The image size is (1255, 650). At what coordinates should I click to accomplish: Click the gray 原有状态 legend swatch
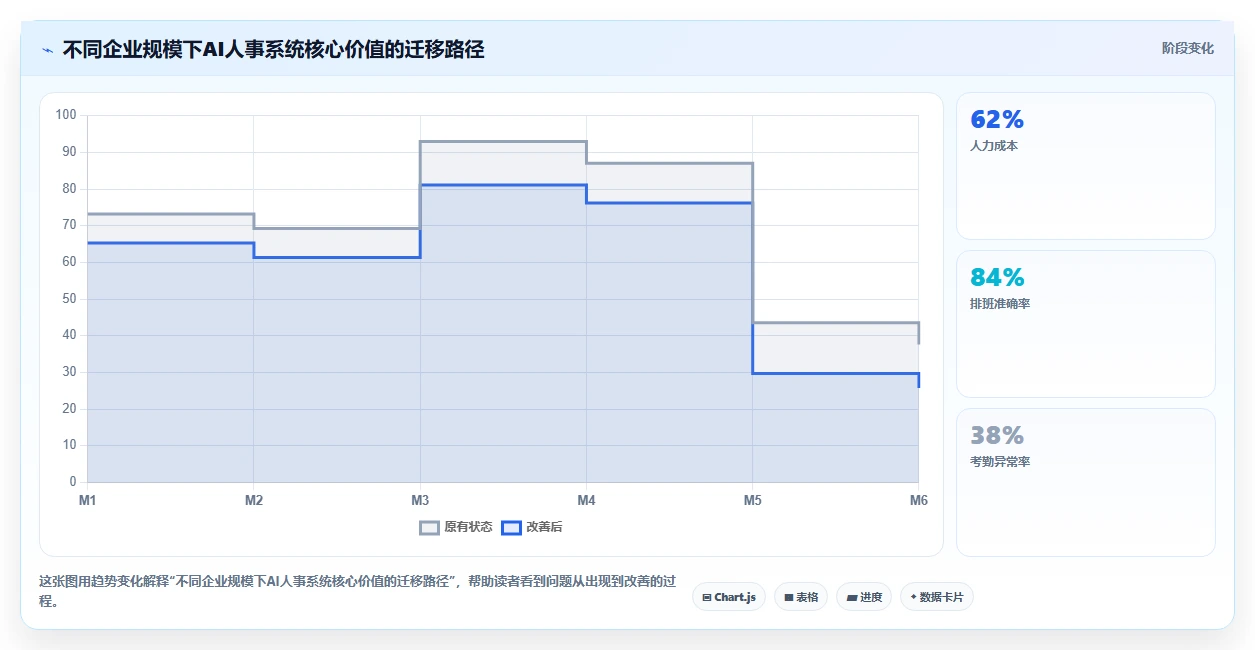pyautogui.click(x=429, y=527)
